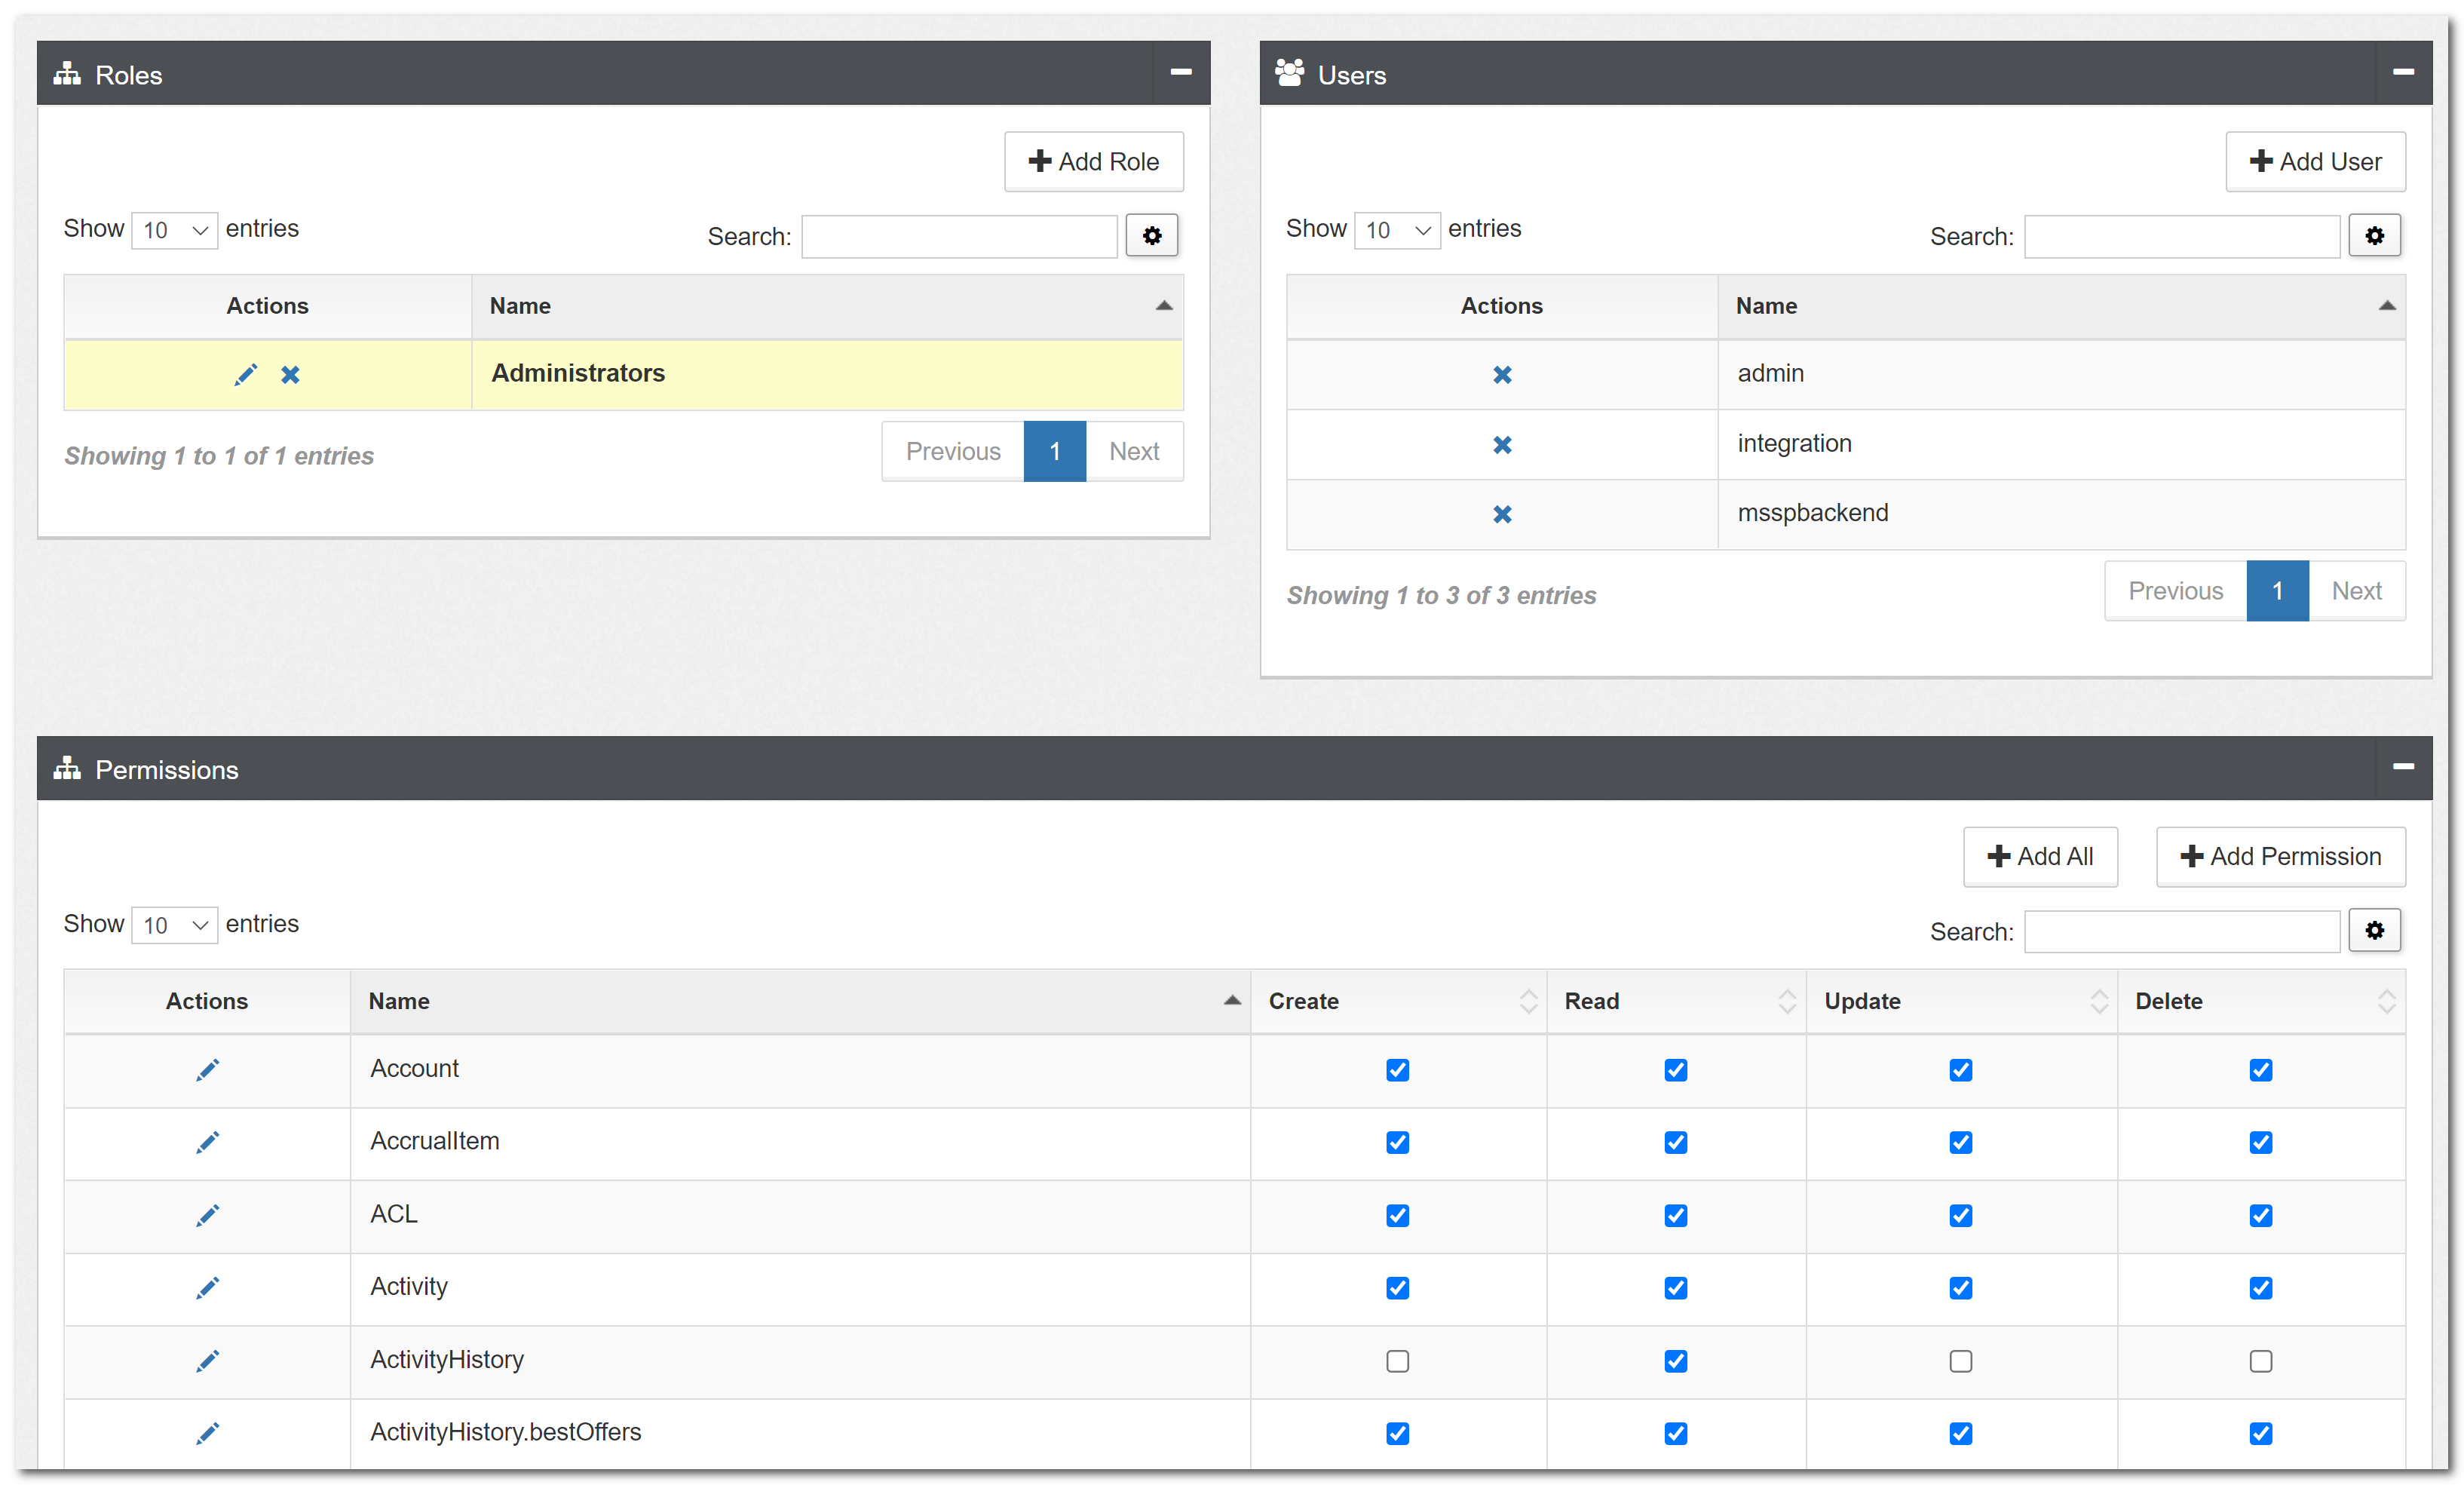This screenshot has width=2464, height=1485.
Task: Collapse the Permissions panel
Action: pyautogui.click(x=2403, y=767)
